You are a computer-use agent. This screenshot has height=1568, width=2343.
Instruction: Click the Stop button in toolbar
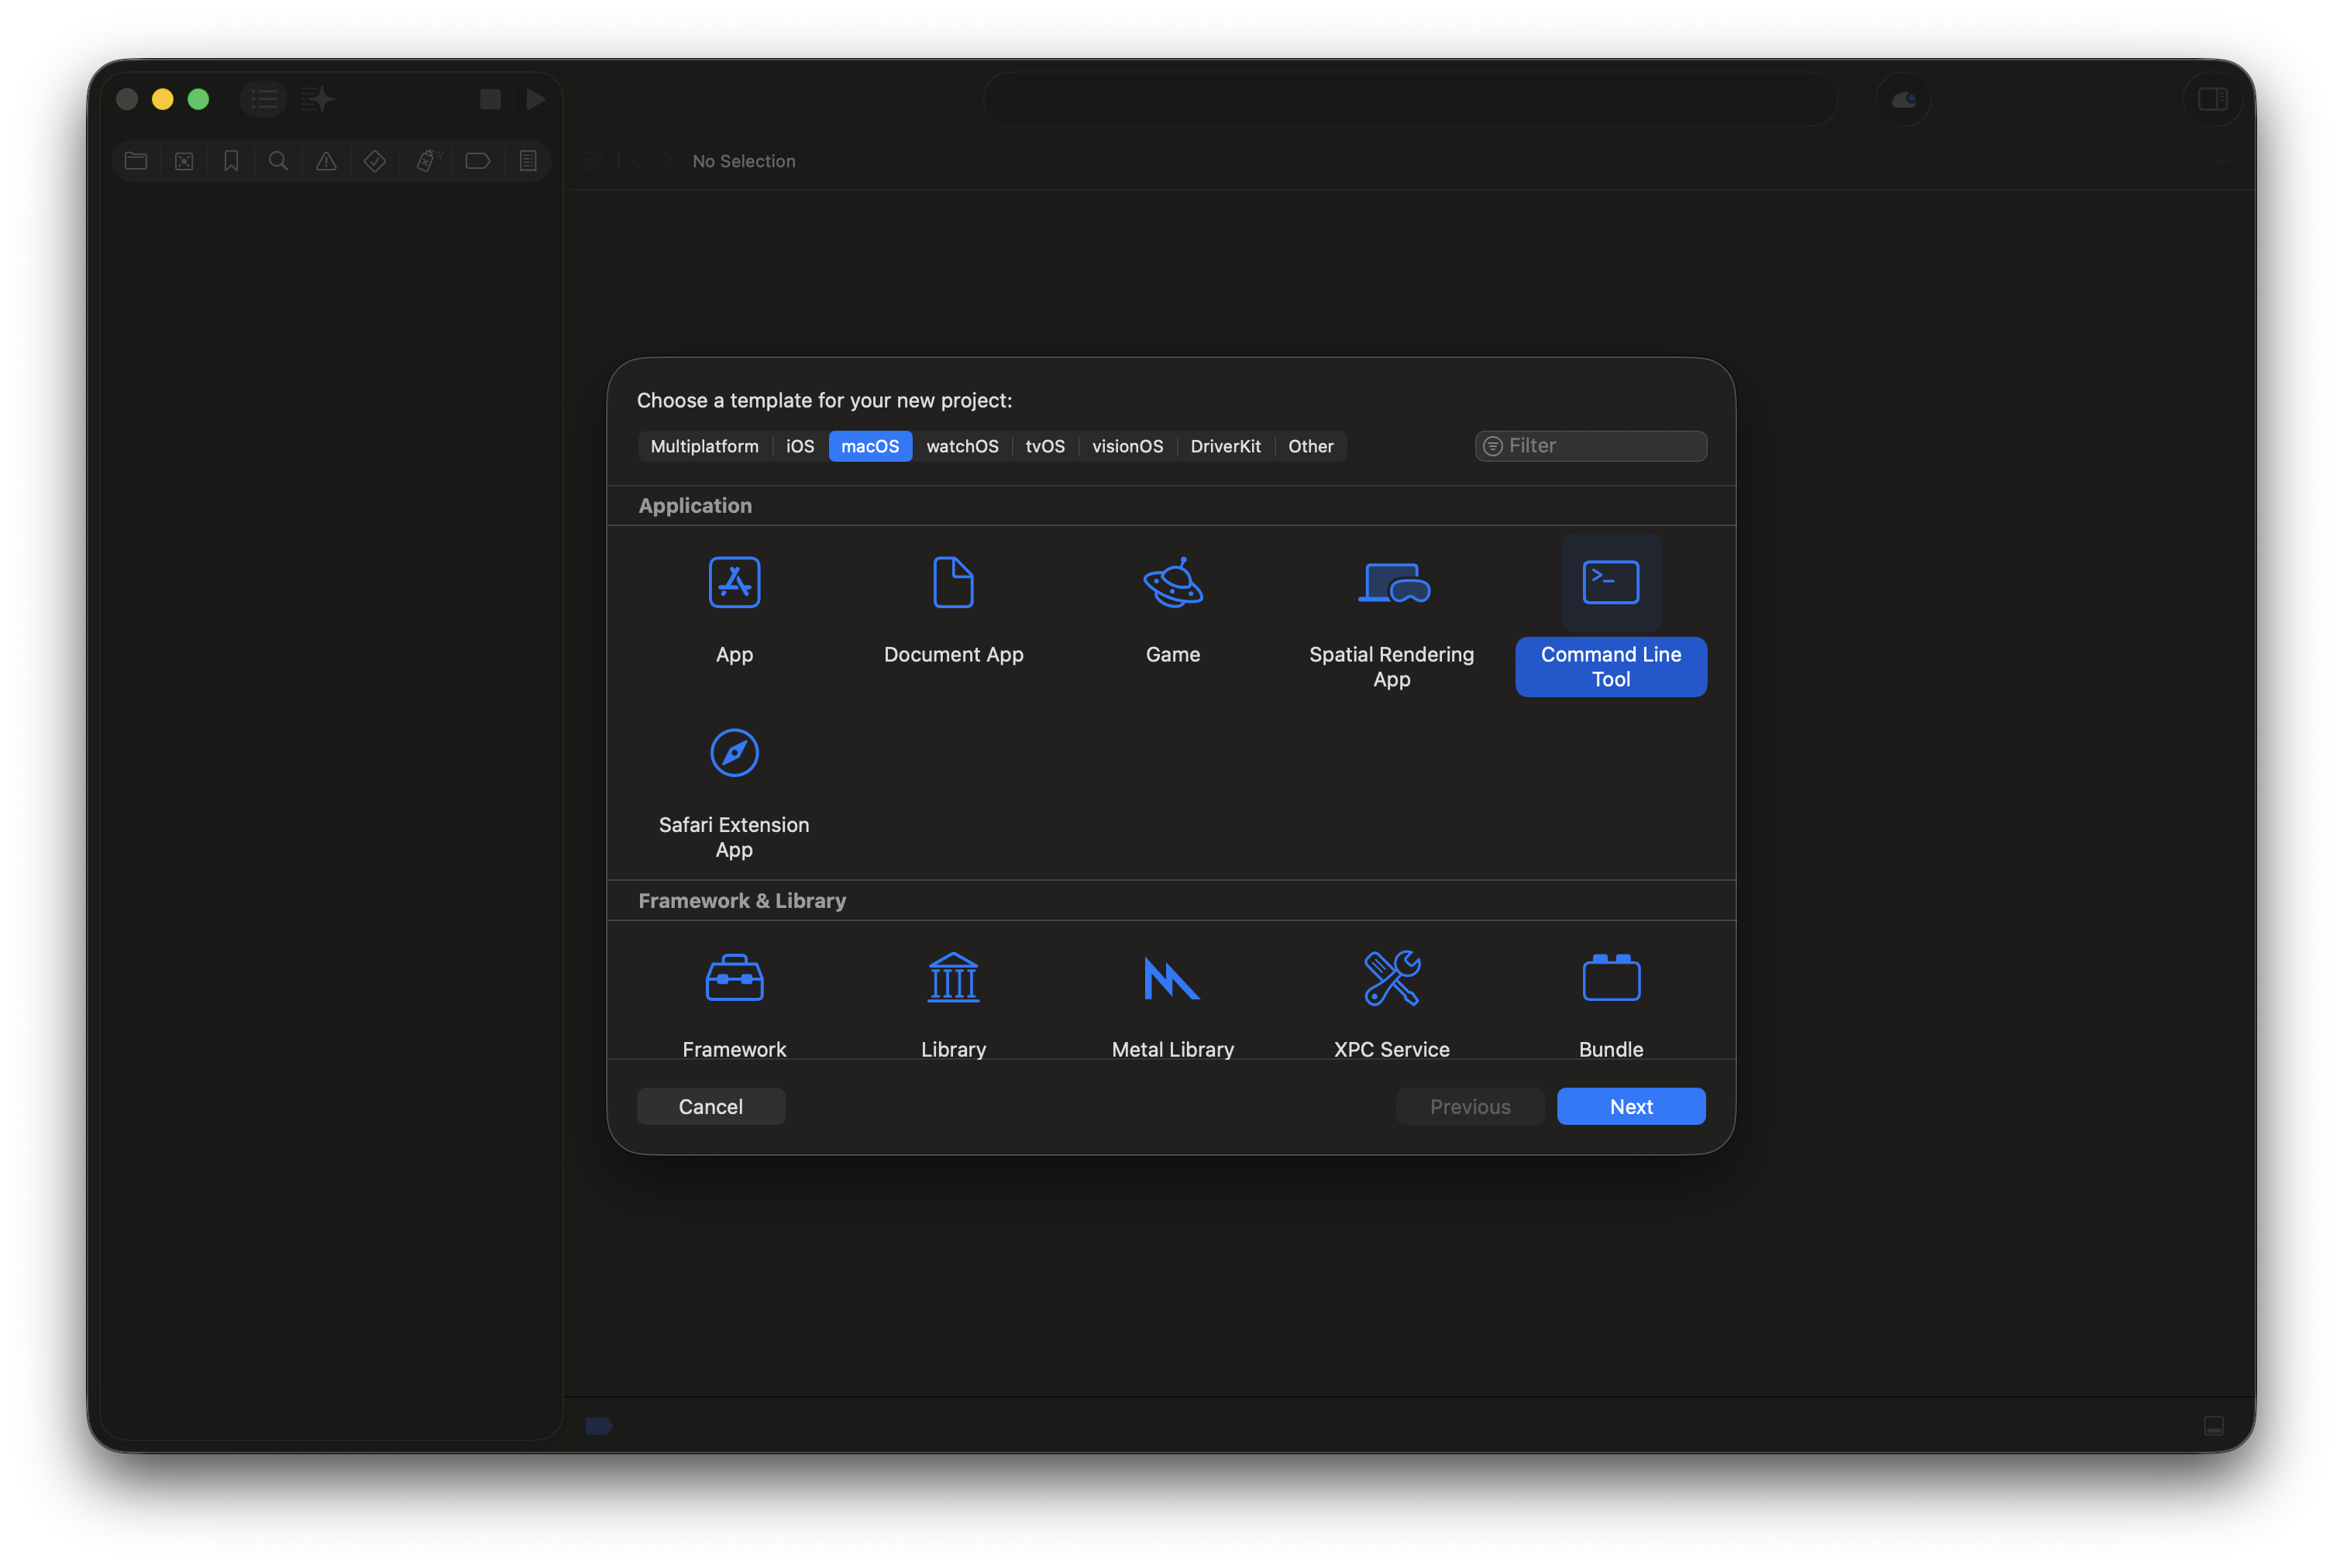[x=490, y=99]
